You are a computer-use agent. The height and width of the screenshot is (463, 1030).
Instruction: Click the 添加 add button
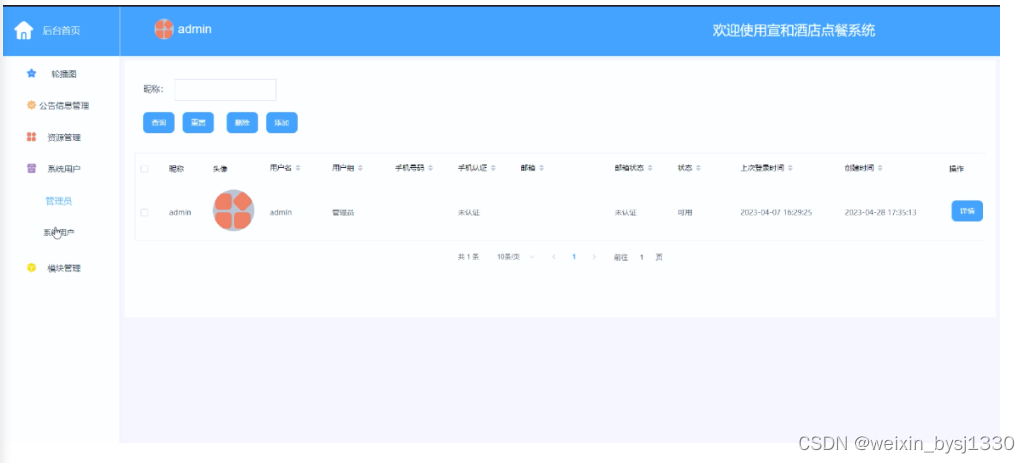[282, 123]
